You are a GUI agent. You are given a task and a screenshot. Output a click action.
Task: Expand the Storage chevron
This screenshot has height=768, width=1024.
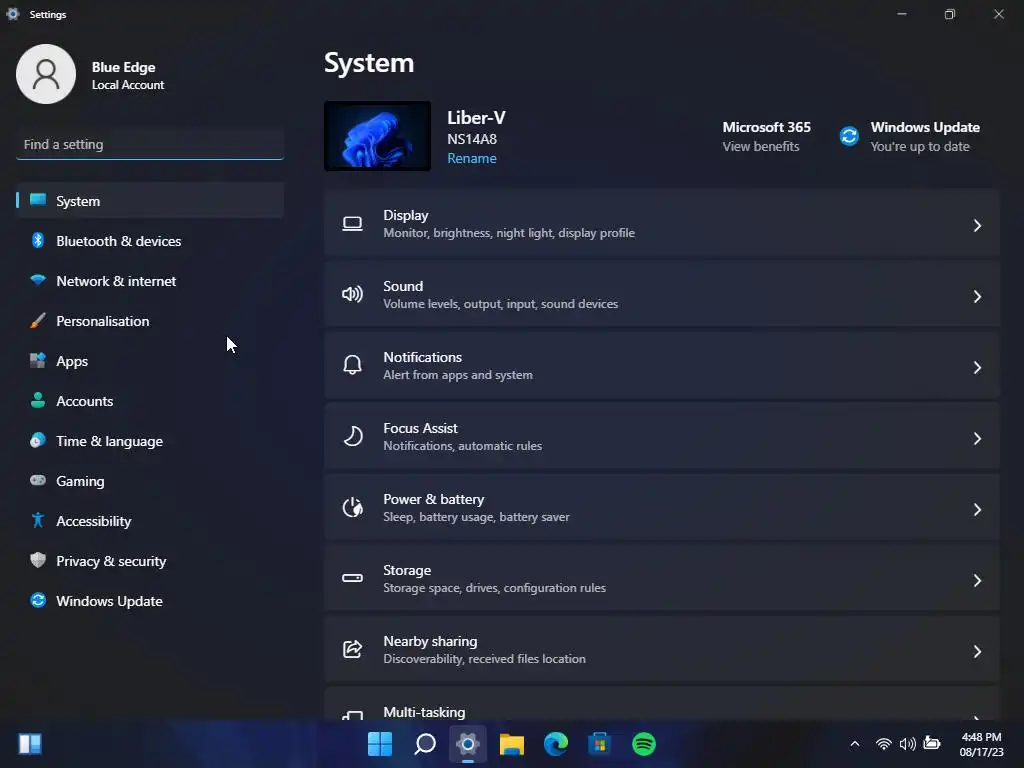coord(977,581)
